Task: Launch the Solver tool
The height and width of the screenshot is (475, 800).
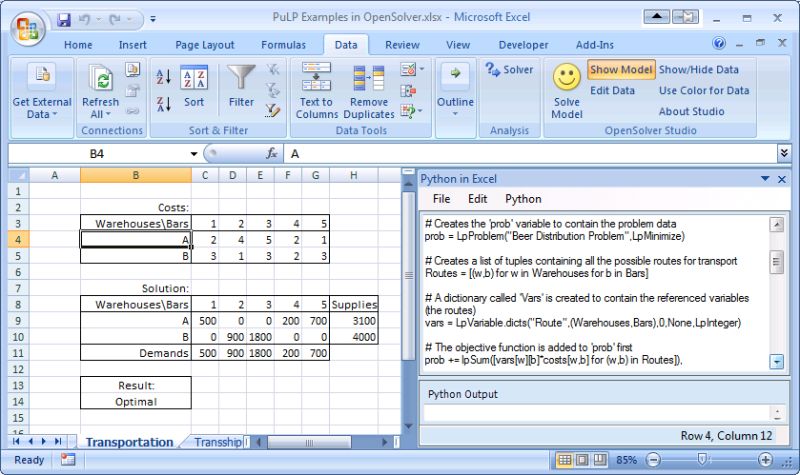Action: 509,69
